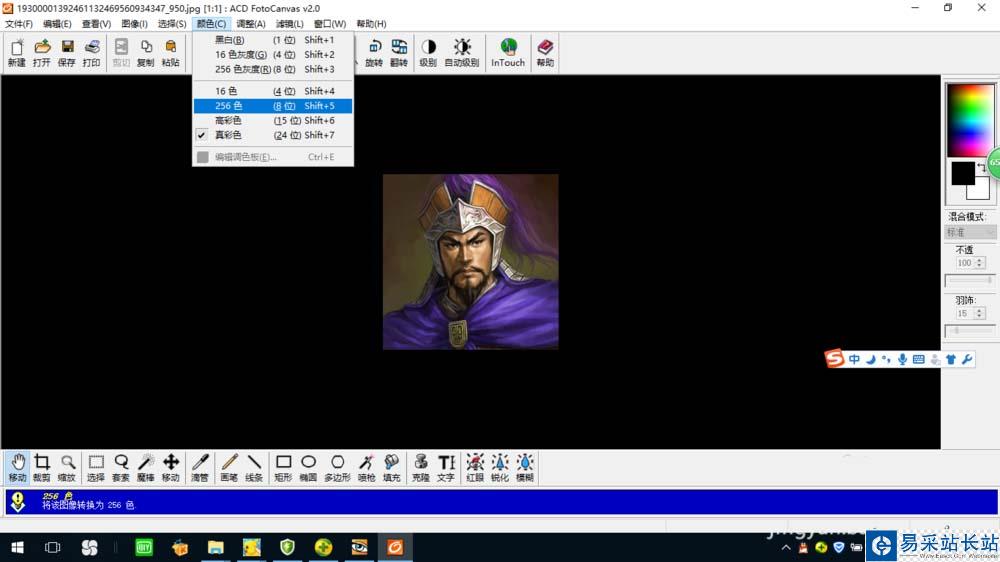The height and width of the screenshot is (562, 1000).
Task: Select the 套索 (Lasso) tool
Action: pos(121,468)
